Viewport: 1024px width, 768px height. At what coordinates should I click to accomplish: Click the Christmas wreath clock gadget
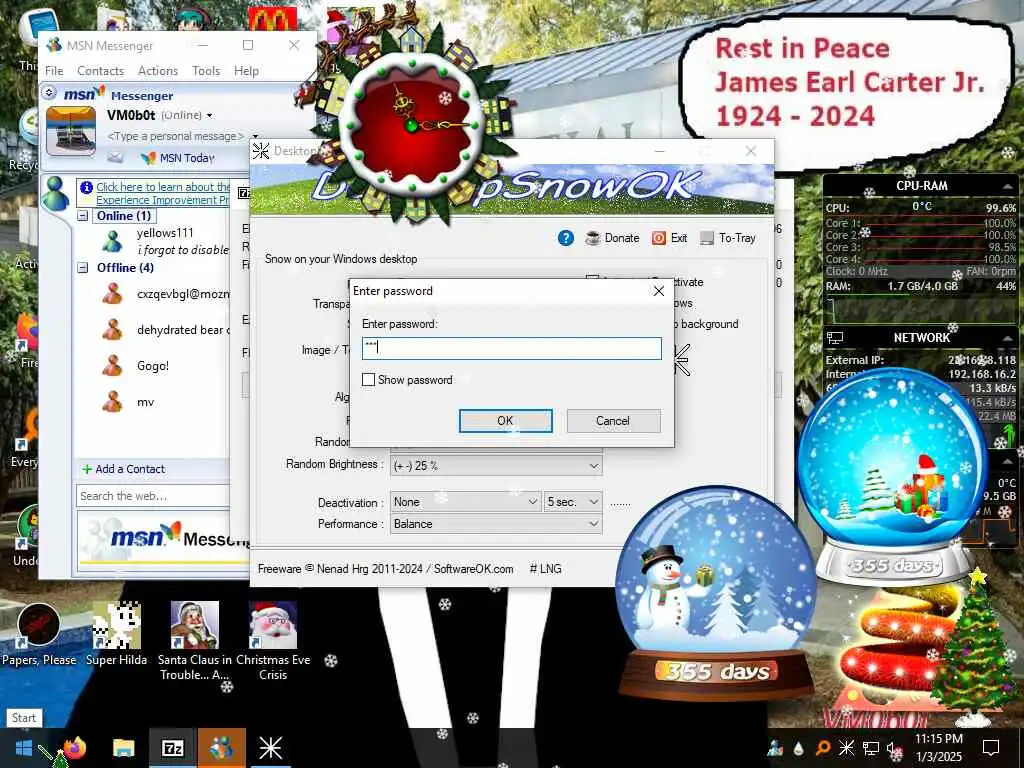pyautogui.click(x=411, y=124)
